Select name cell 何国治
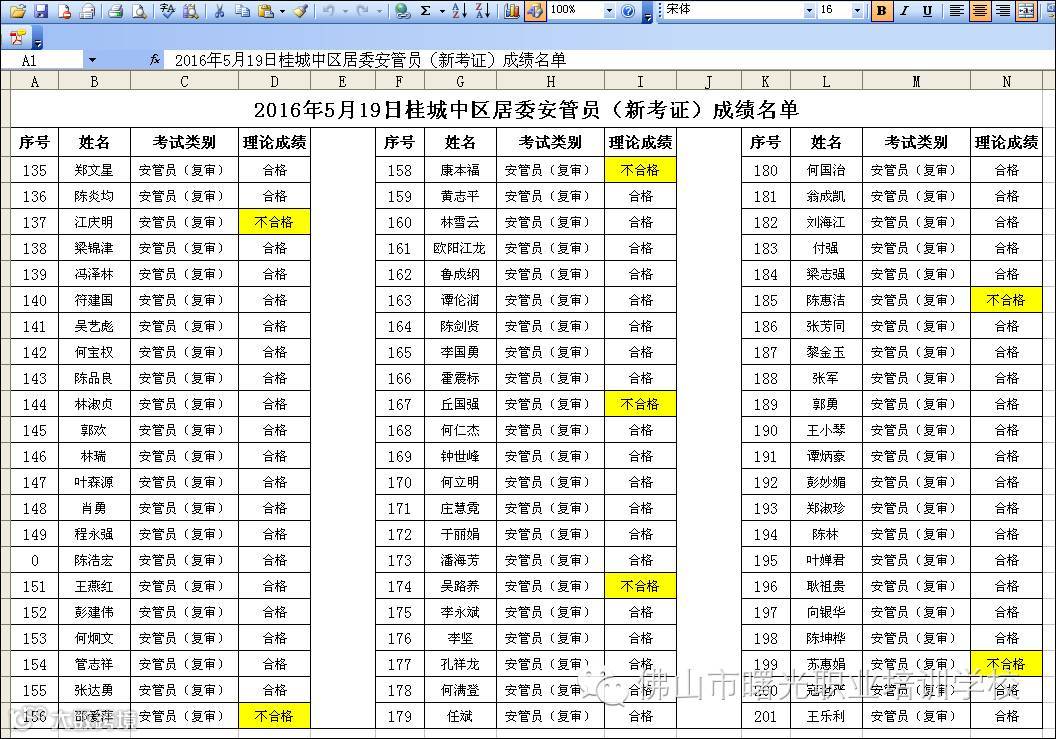 (826, 170)
